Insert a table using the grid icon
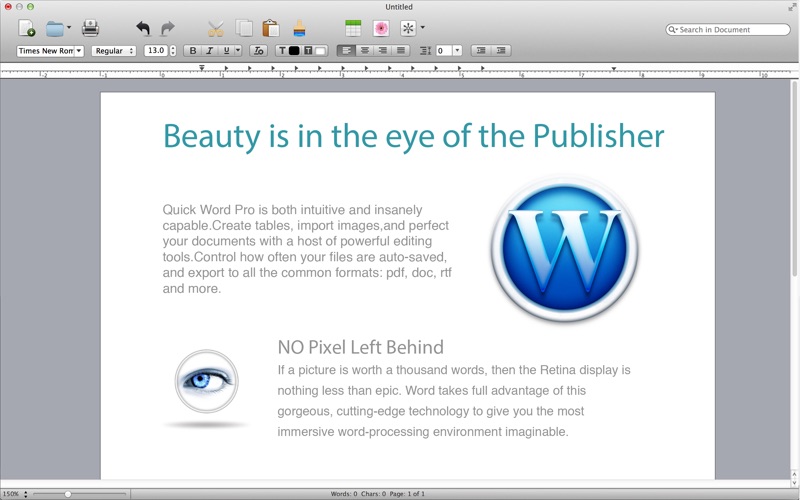 point(353,28)
